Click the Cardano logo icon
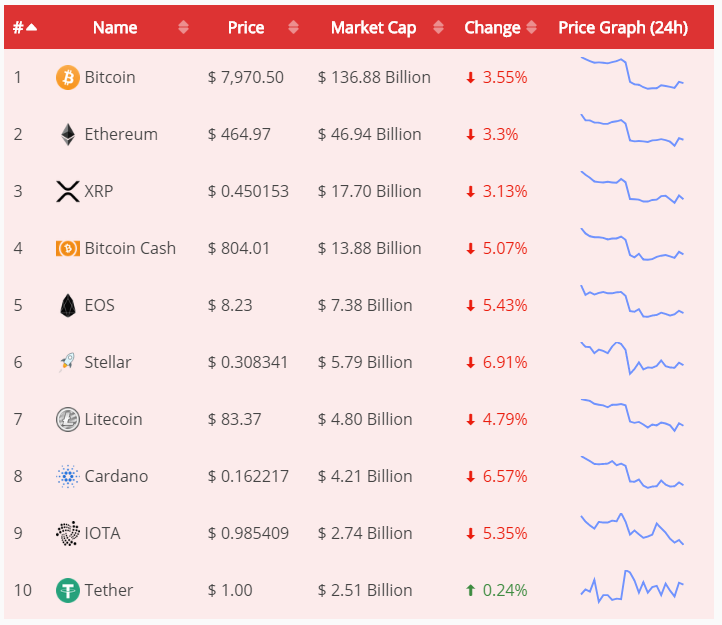This screenshot has width=722, height=625. coord(67,476)
